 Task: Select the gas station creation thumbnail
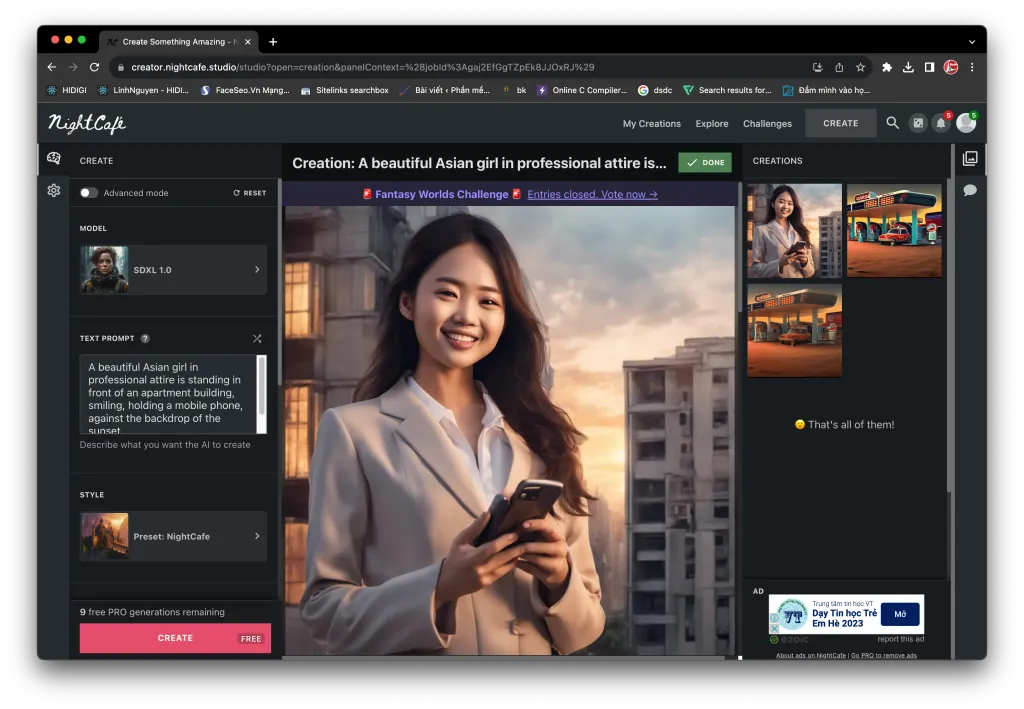tap(893, 229)
